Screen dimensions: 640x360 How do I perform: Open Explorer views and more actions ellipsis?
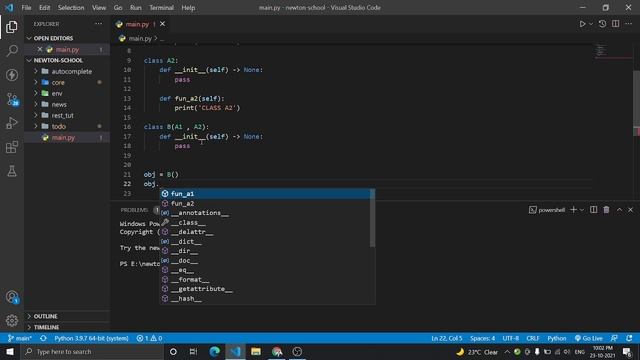[98, 24]
